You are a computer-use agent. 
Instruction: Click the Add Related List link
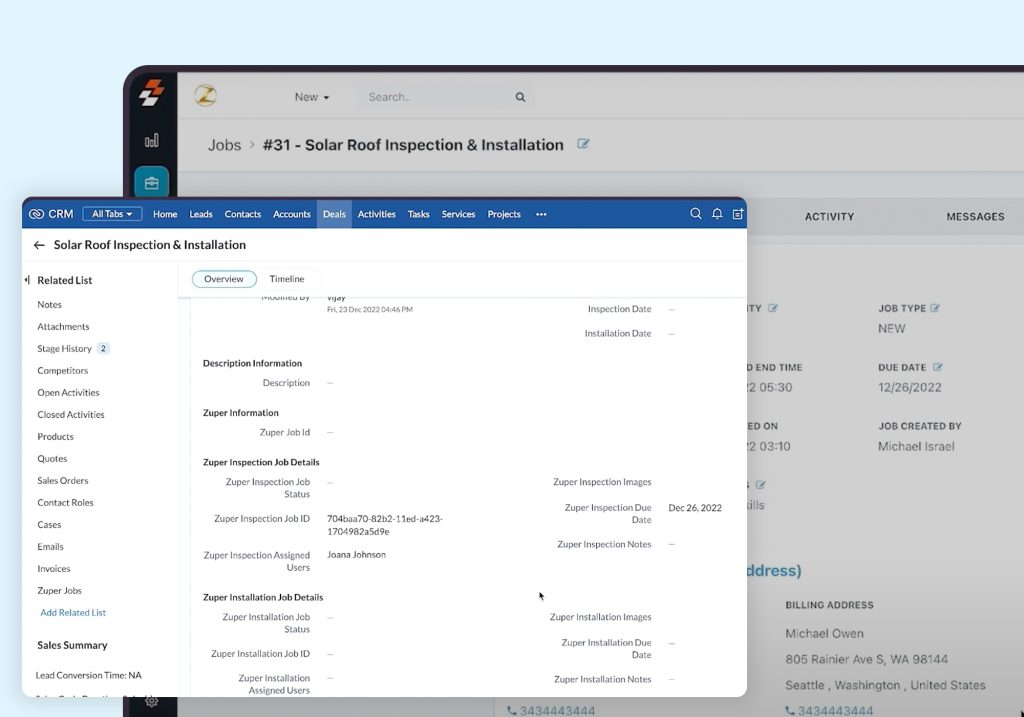point(73,613)
